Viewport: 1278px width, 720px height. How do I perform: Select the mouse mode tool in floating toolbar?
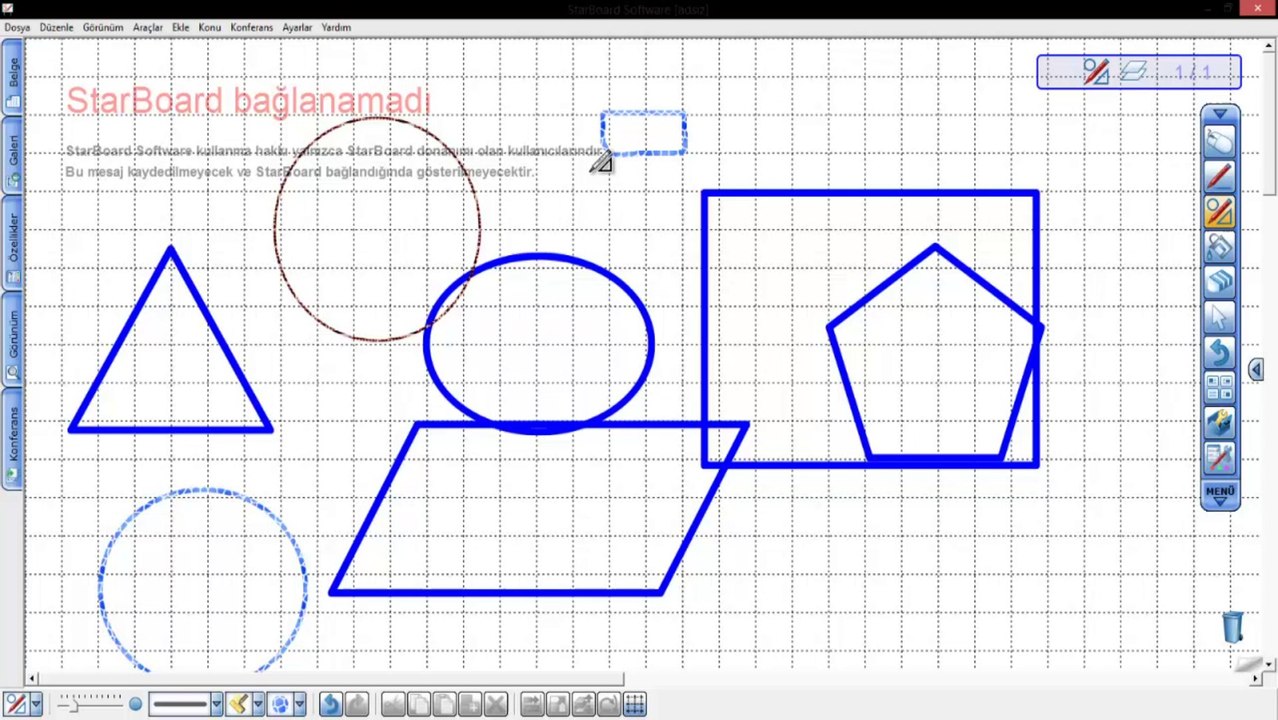pyautogui.click(x=1220, y=143)
